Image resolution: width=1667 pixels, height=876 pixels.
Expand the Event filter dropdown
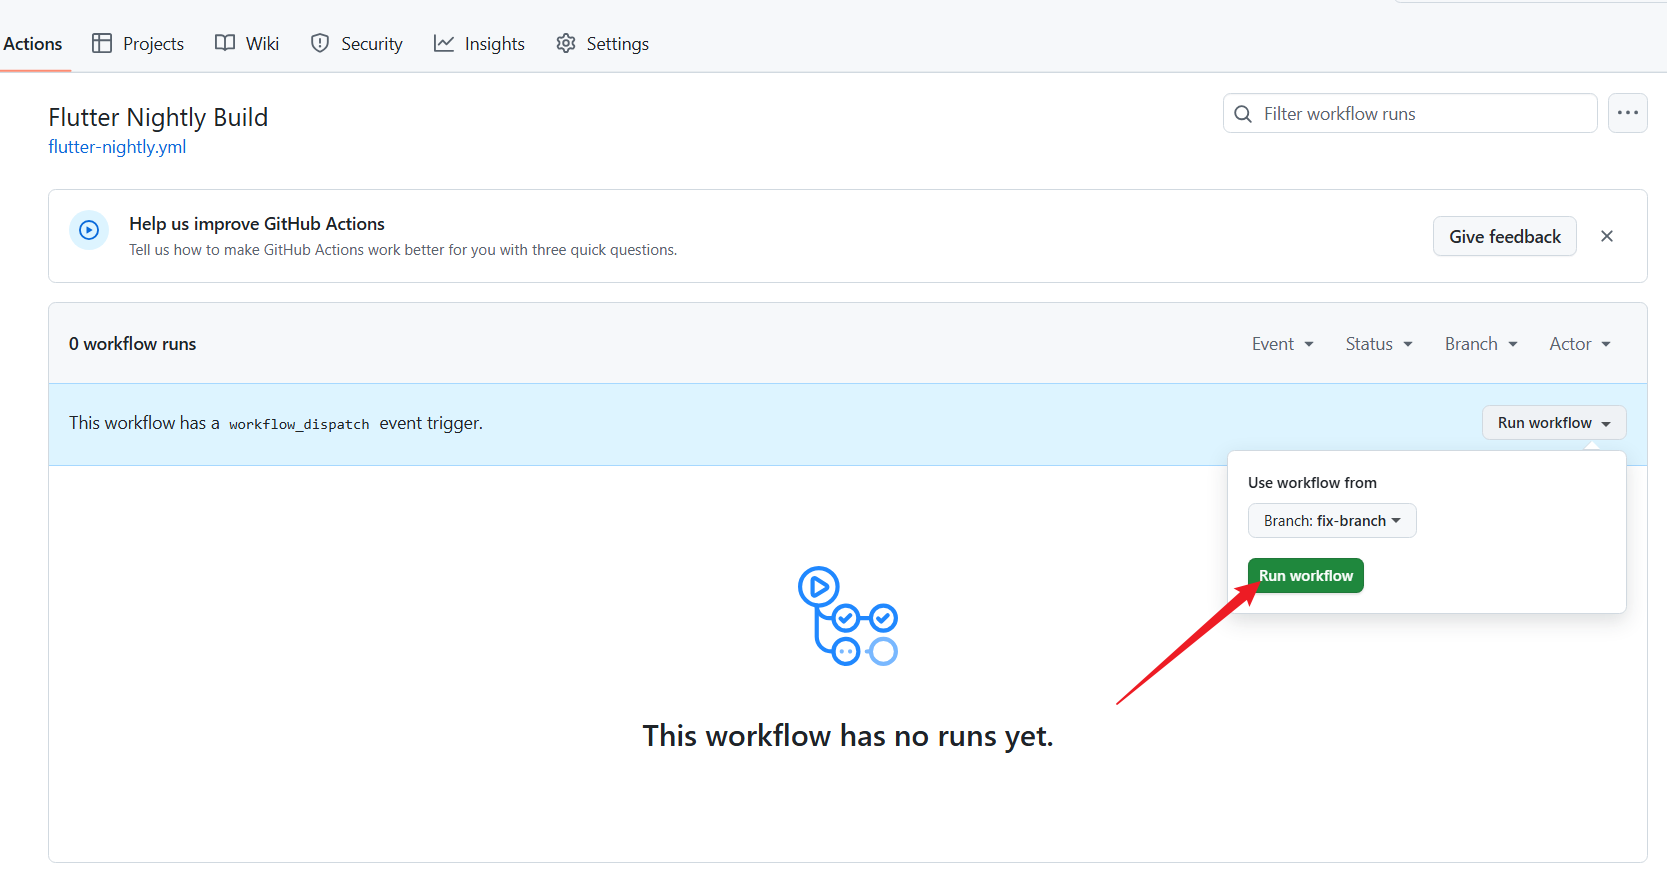1282,344
